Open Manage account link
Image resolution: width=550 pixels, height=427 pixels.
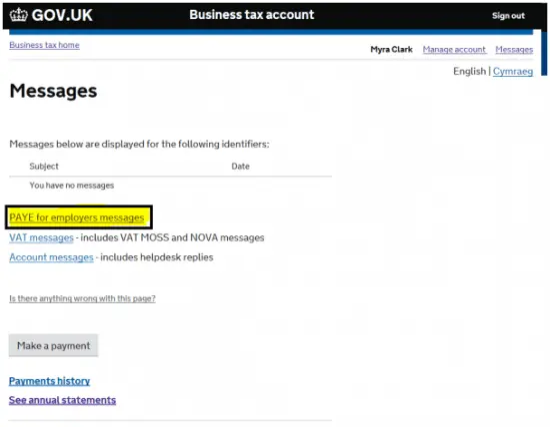(454, 49)
